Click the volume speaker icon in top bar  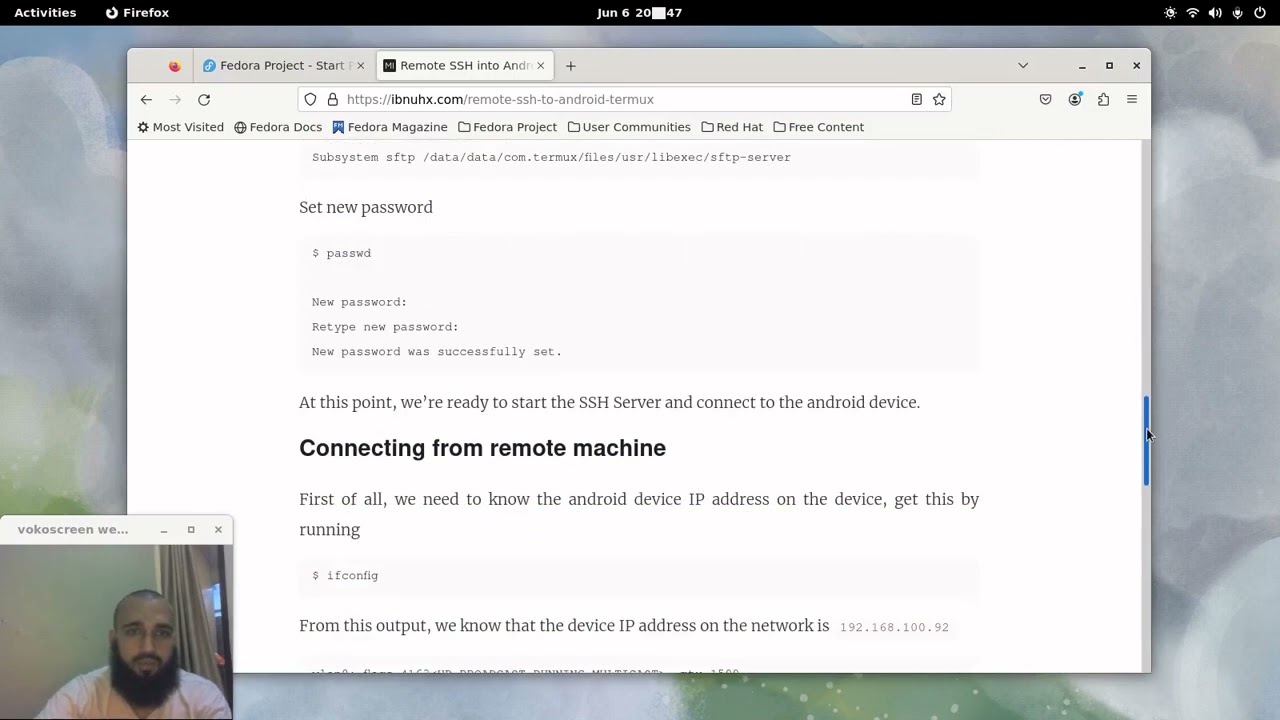point(1215,13)
